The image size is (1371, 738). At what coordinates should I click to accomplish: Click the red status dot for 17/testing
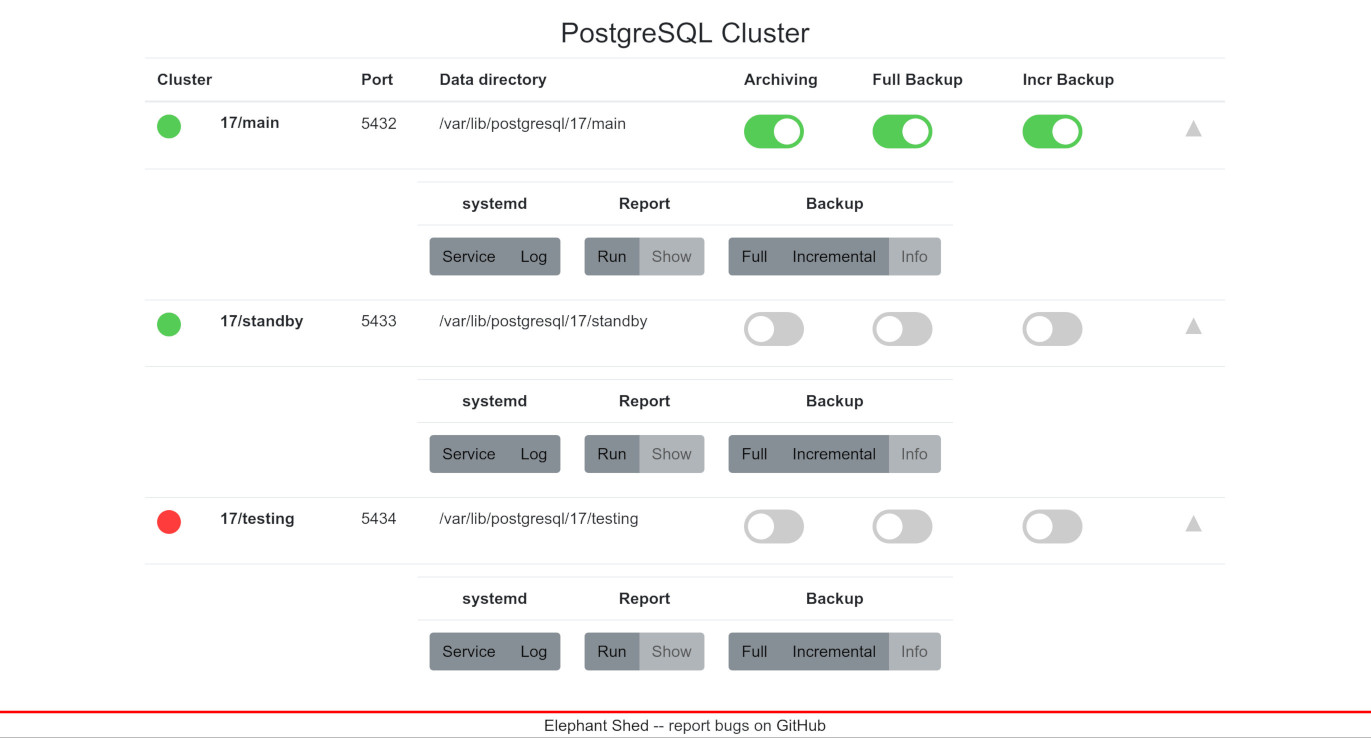coord(169,522)
